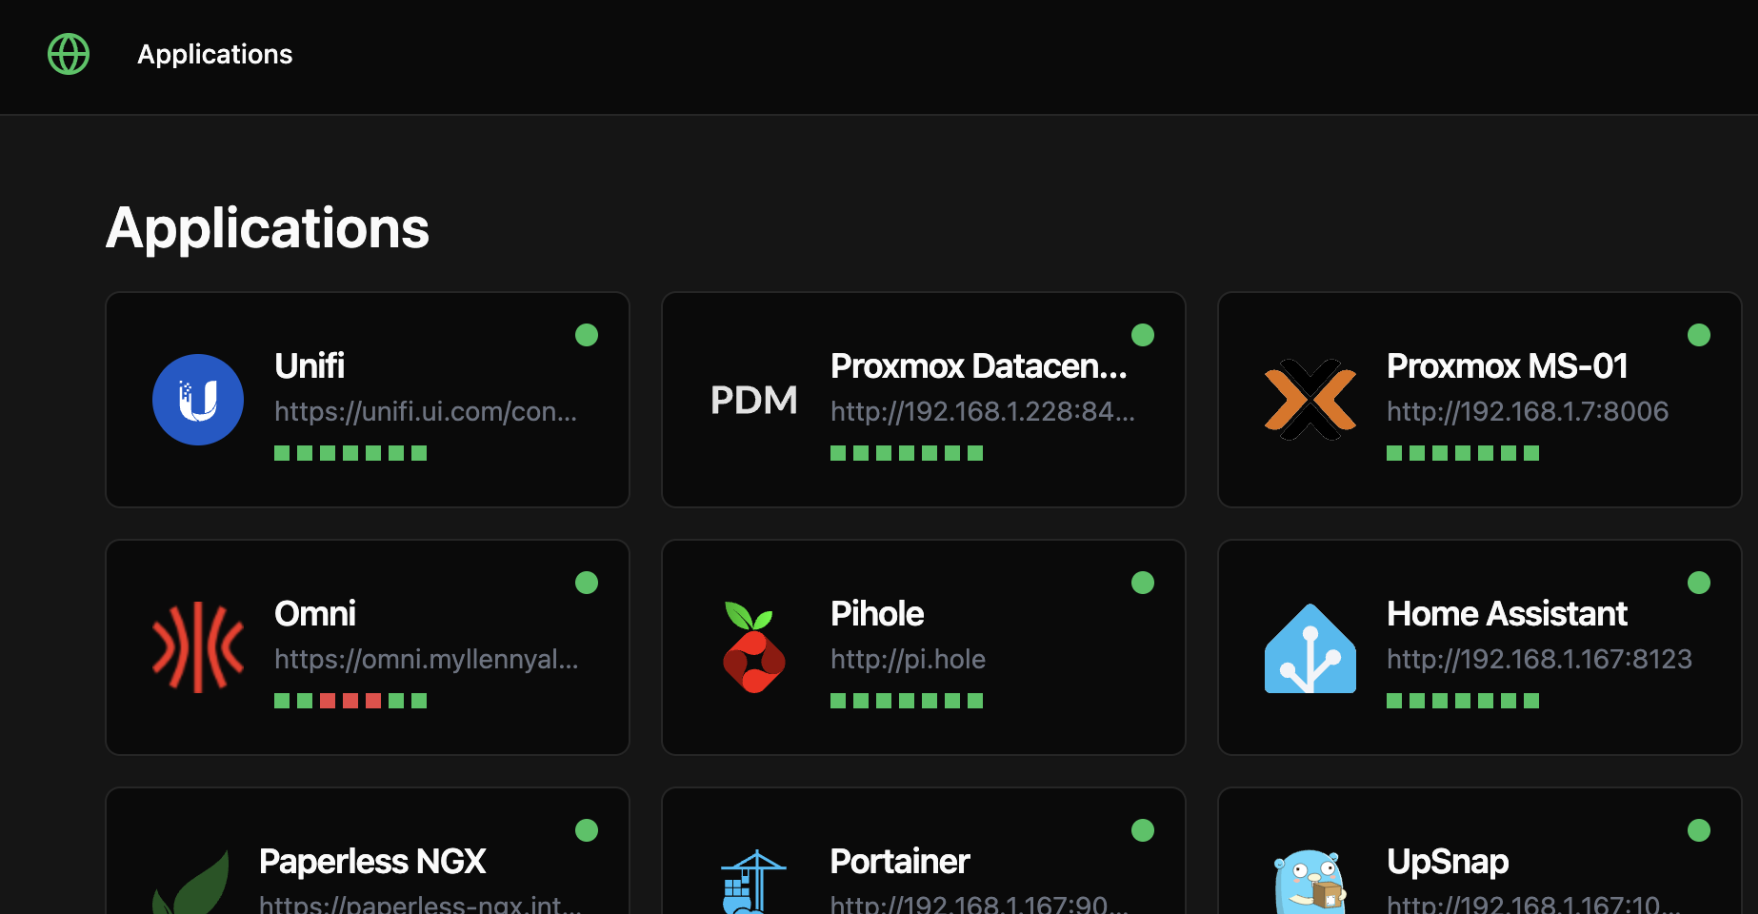Click the PDM logo icon
This screenshot has height=914, width=1758.
point(754,400)
